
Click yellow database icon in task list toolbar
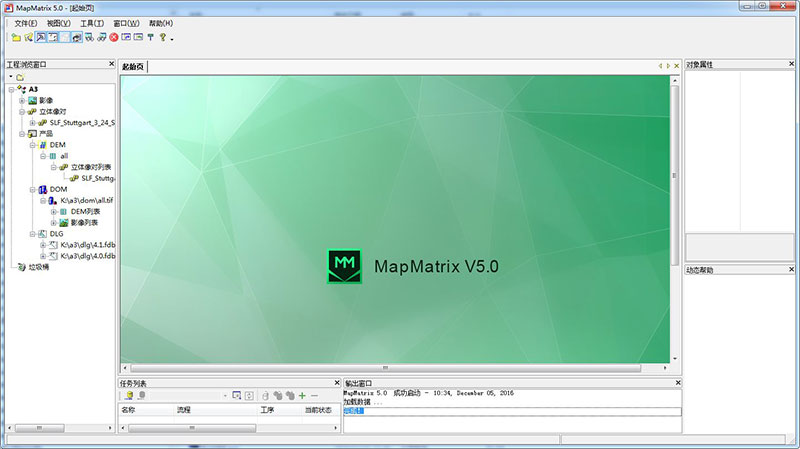coord(129,395)
